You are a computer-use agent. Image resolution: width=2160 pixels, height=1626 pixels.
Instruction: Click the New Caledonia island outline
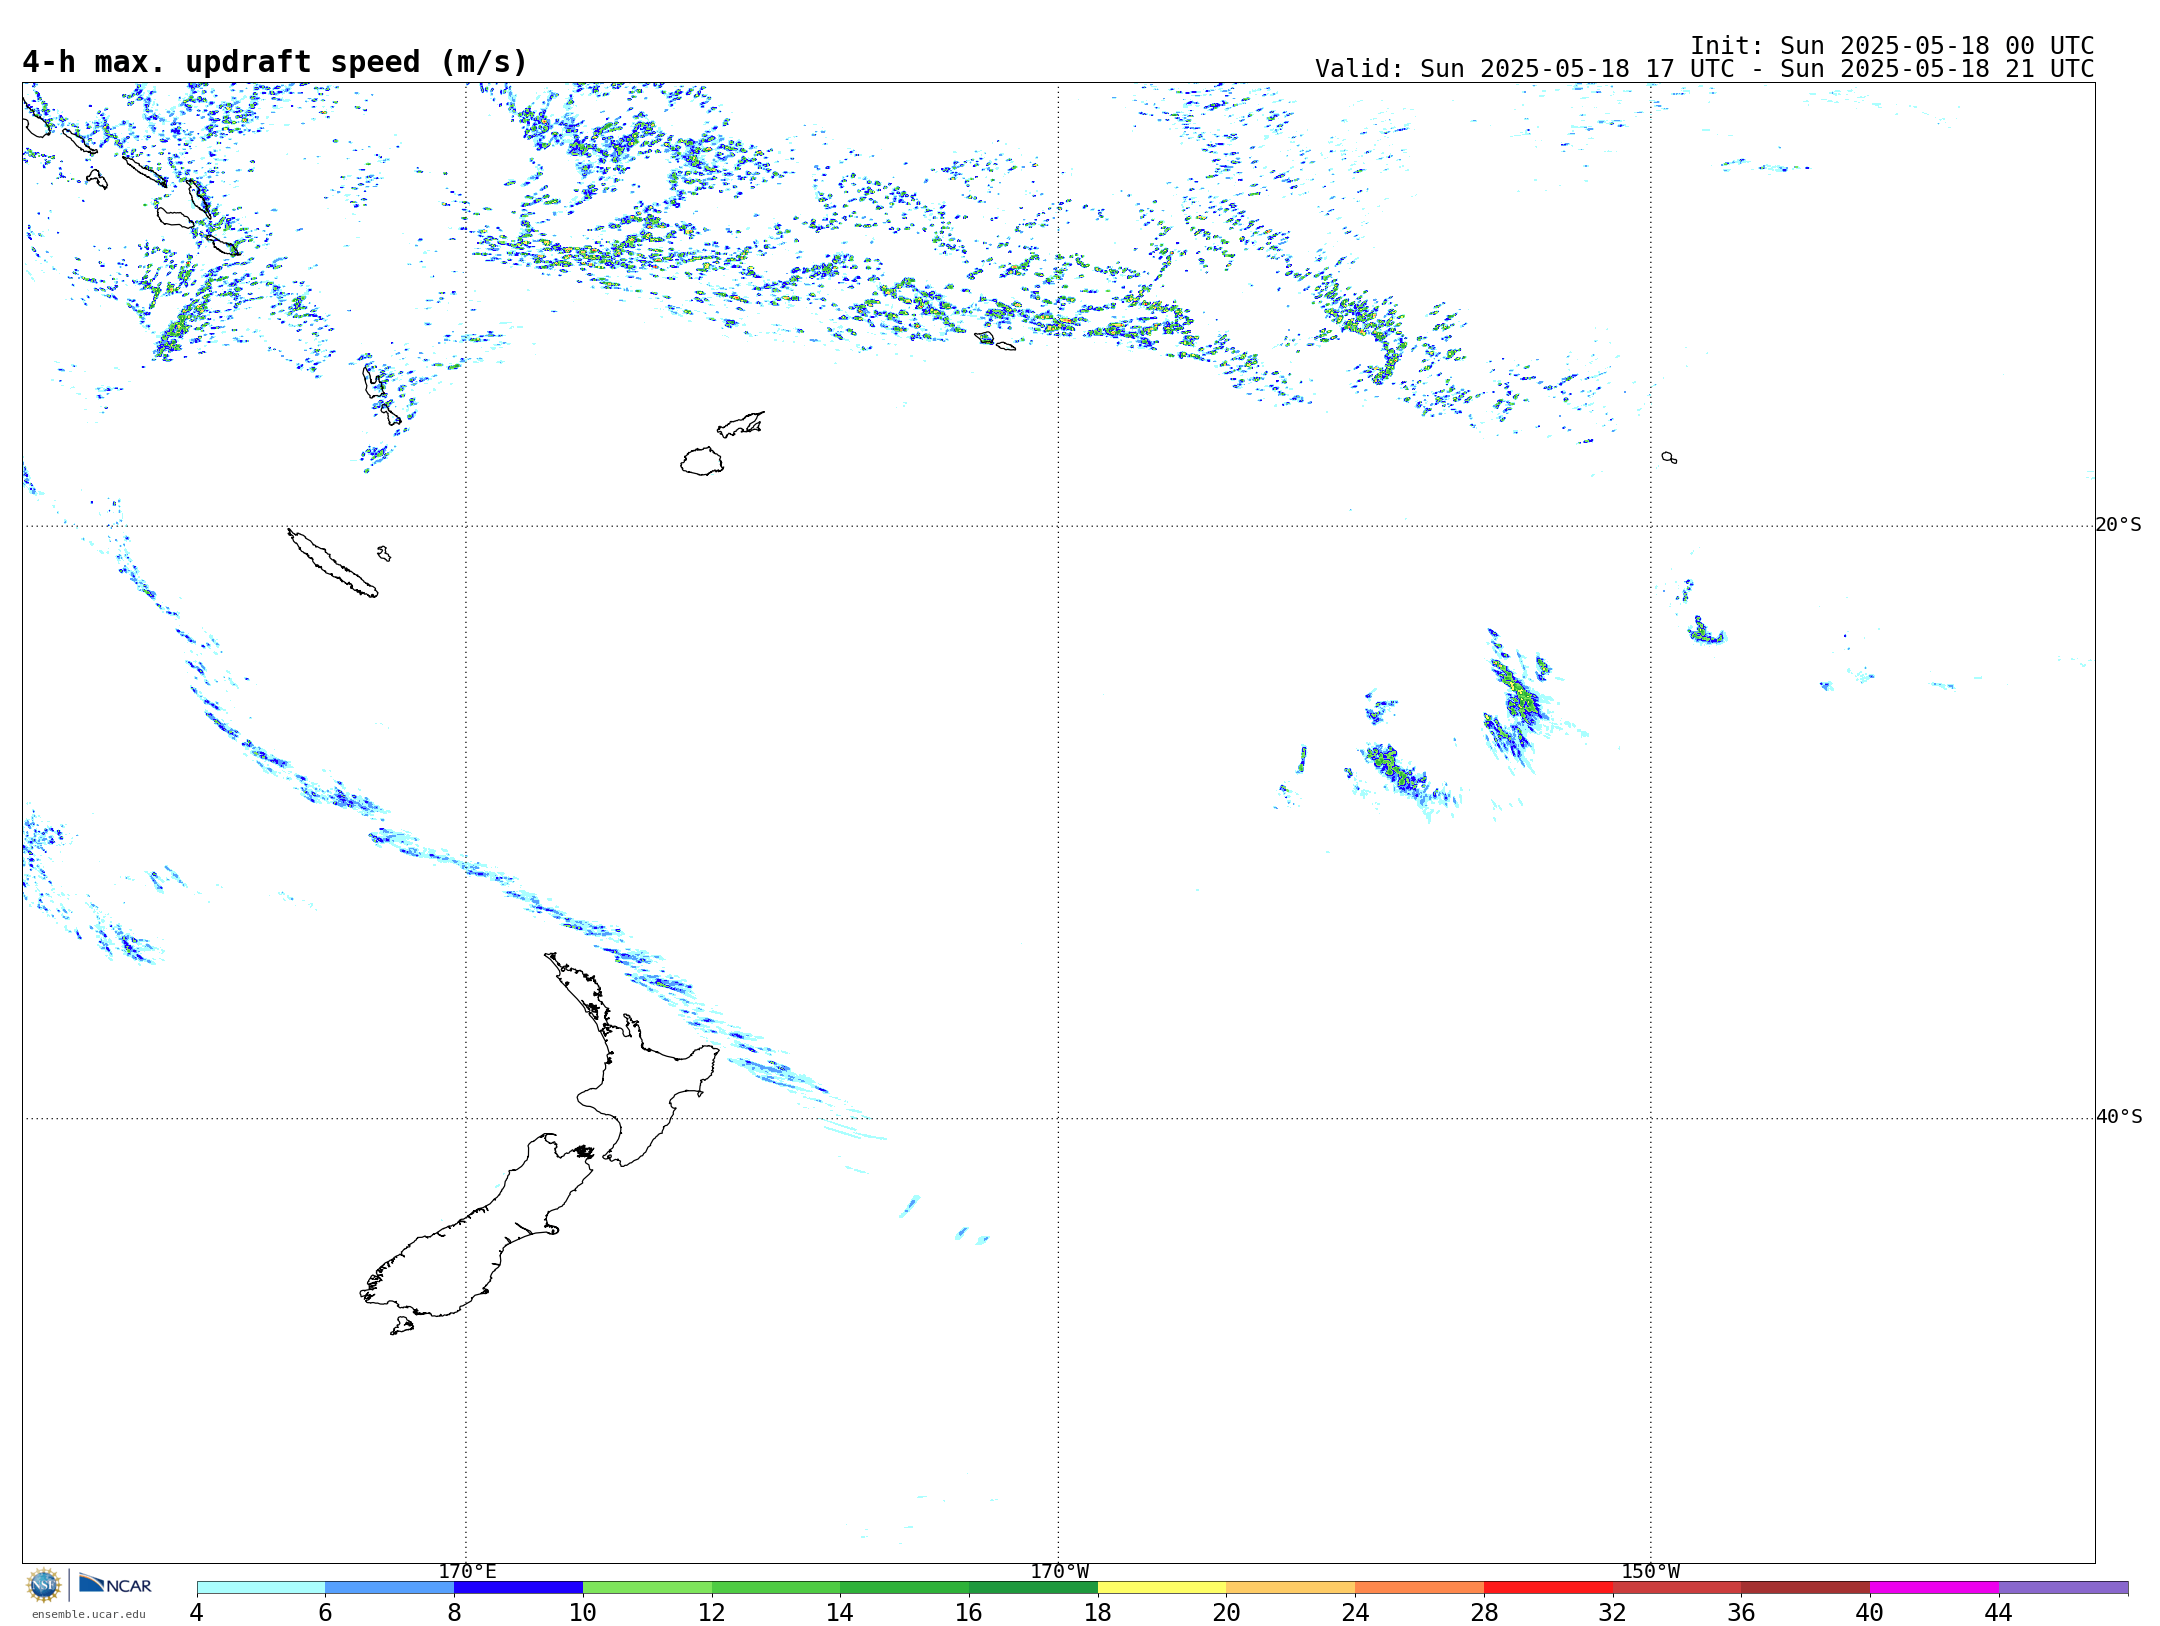pos(332,563)
